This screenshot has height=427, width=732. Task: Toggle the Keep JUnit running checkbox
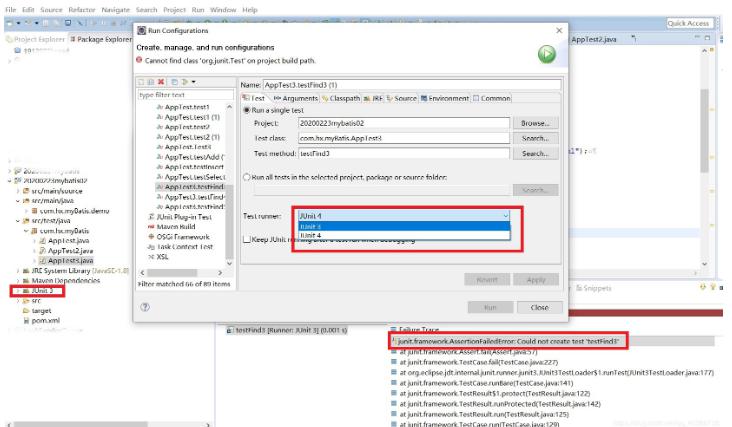pyautogui.click(x=247, y=239)
